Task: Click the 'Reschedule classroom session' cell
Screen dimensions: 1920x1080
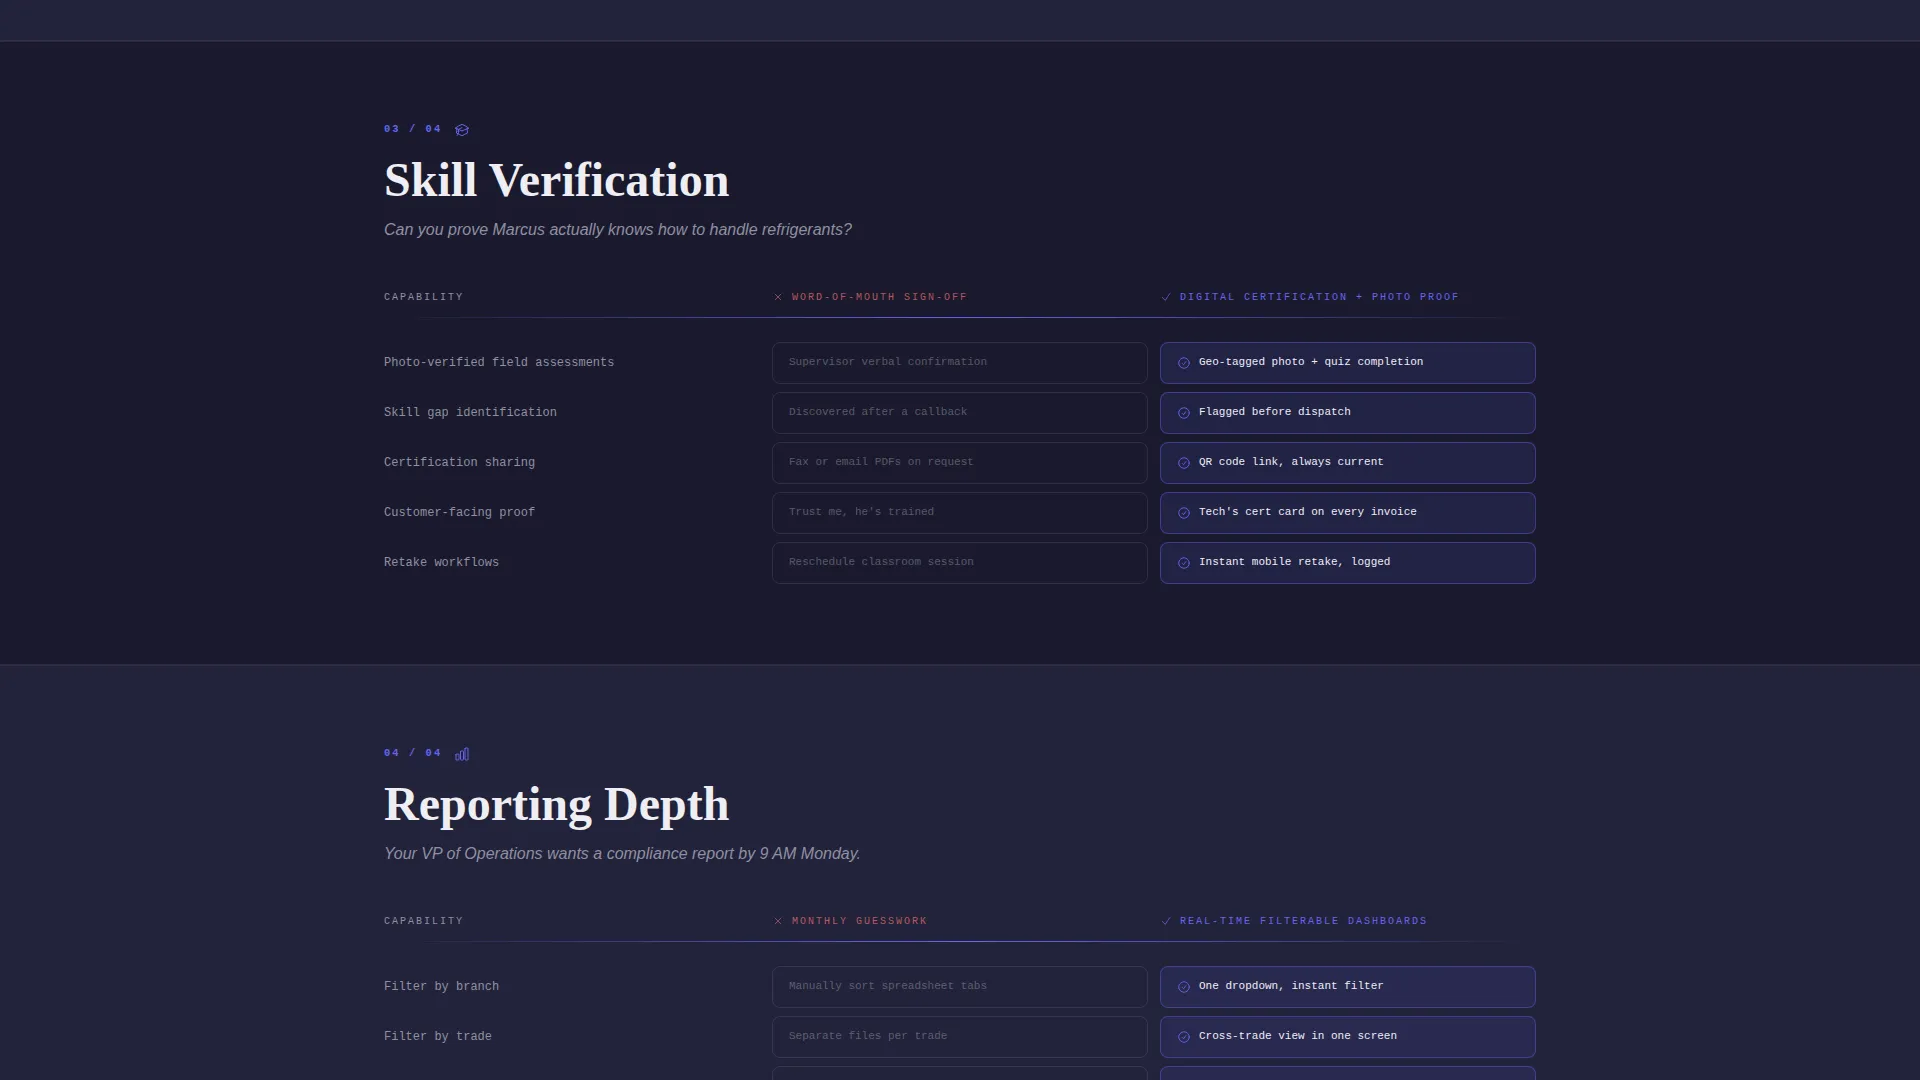Action: click(960, 563)
